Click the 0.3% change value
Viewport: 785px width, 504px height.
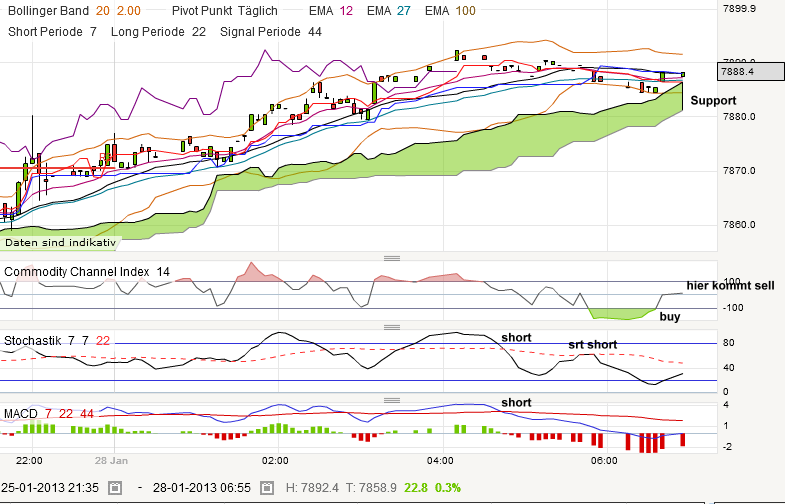(448, 487)
